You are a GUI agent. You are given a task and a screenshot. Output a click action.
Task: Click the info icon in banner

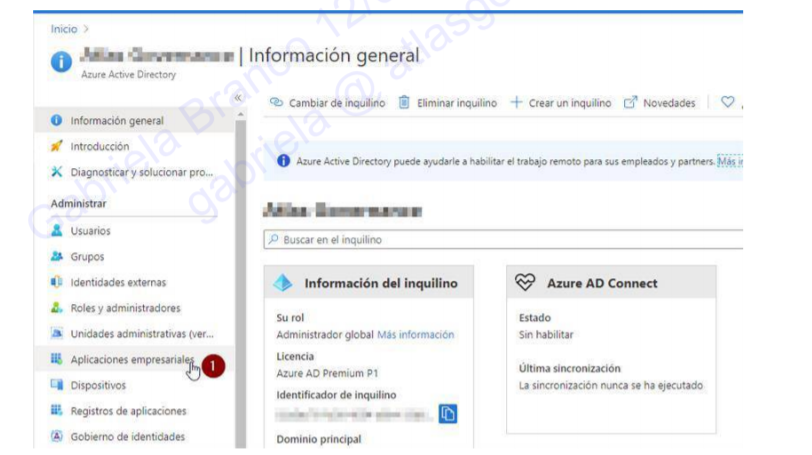[x=283, y=161]
